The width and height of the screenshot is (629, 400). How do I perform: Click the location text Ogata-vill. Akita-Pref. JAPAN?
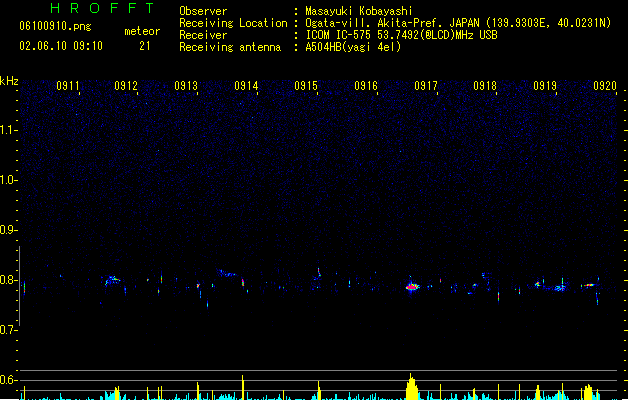click(x=392, y=23)
